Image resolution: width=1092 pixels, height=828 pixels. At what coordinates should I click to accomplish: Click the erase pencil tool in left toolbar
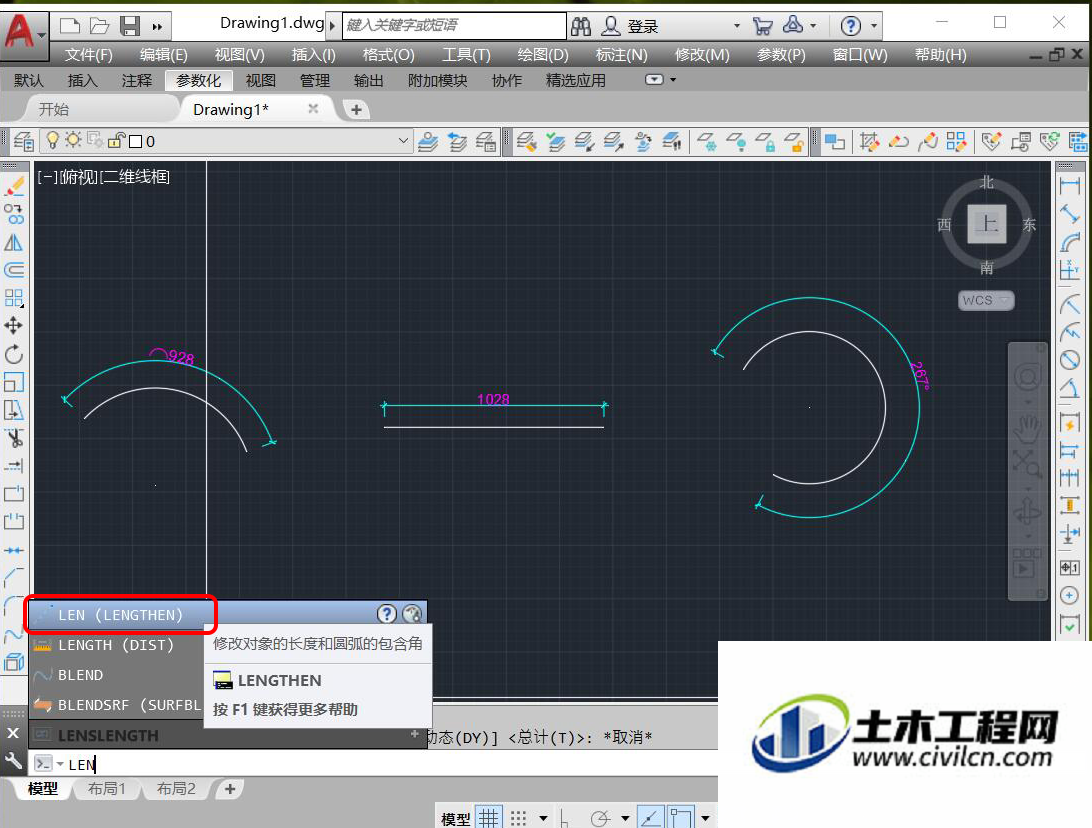point(14,186)
